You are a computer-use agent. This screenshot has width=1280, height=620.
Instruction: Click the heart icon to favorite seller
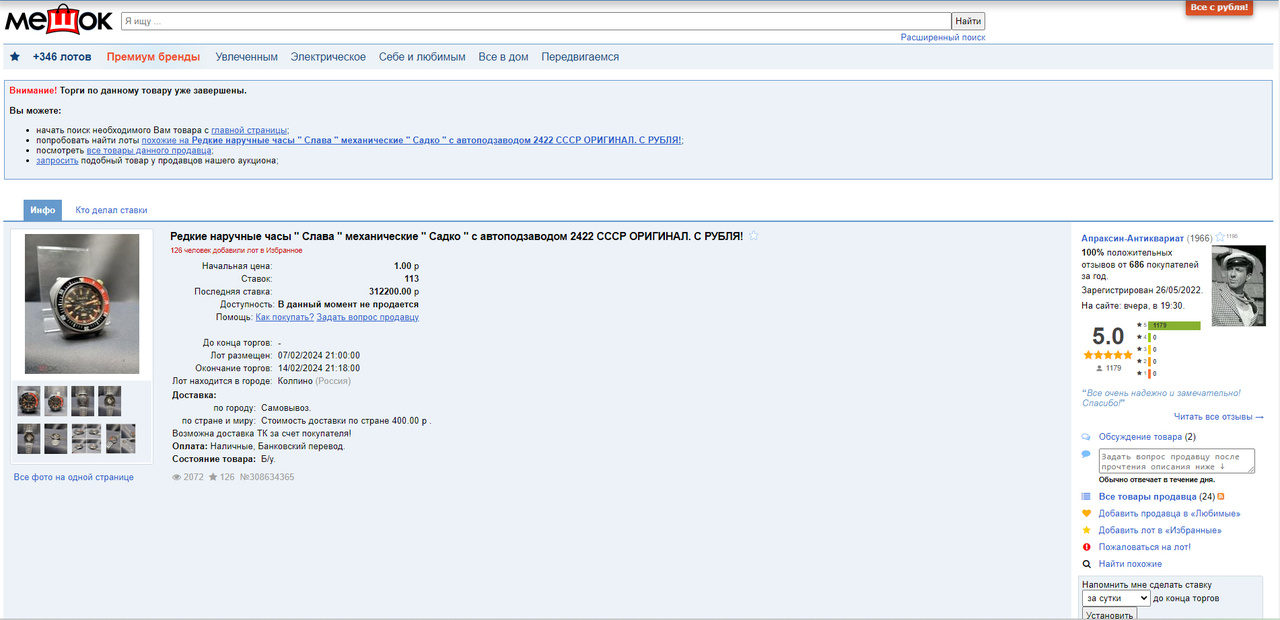[x=1087, y=513]
